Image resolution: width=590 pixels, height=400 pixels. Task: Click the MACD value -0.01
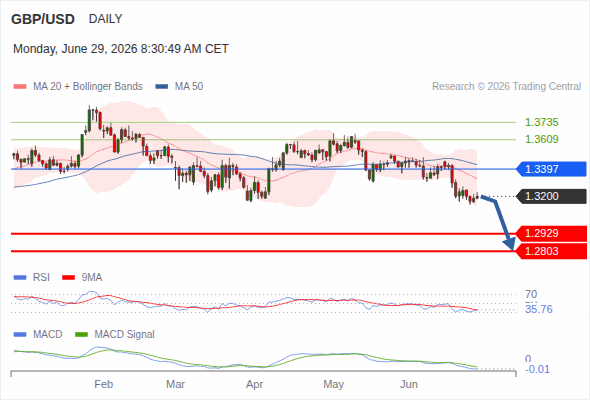(537, 370)
